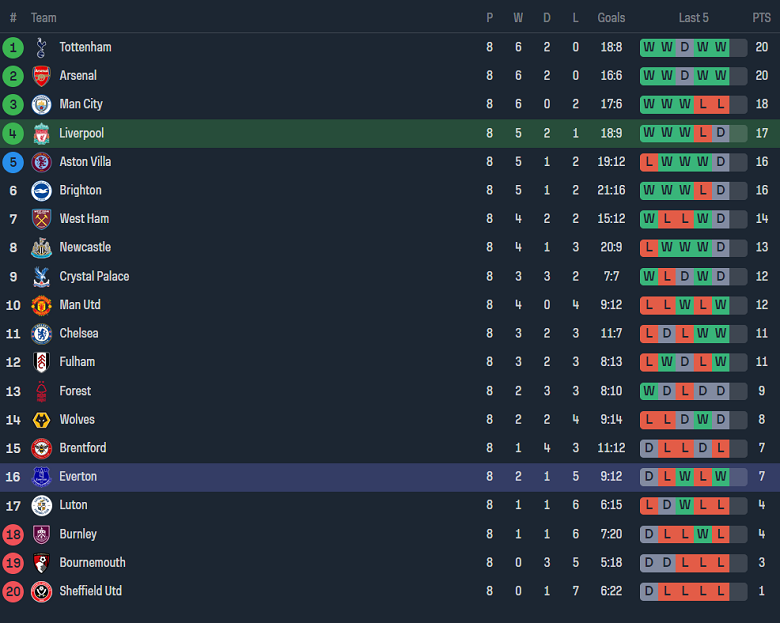Click the Everton club crest icon
The image size is (780, 623).
(41, 477)
